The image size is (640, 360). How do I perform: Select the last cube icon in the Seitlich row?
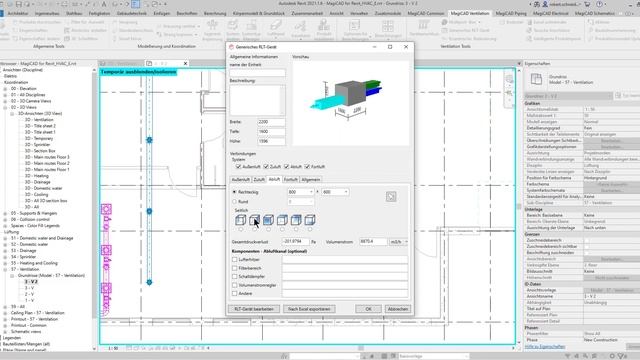coord(310,220)
